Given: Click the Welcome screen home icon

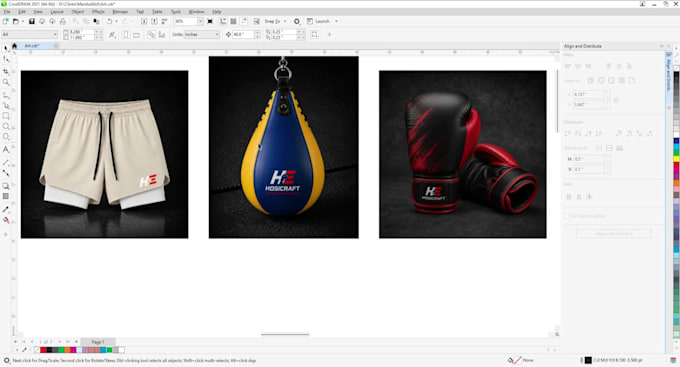Looking at the screenshot, I should tap(14, 46).
